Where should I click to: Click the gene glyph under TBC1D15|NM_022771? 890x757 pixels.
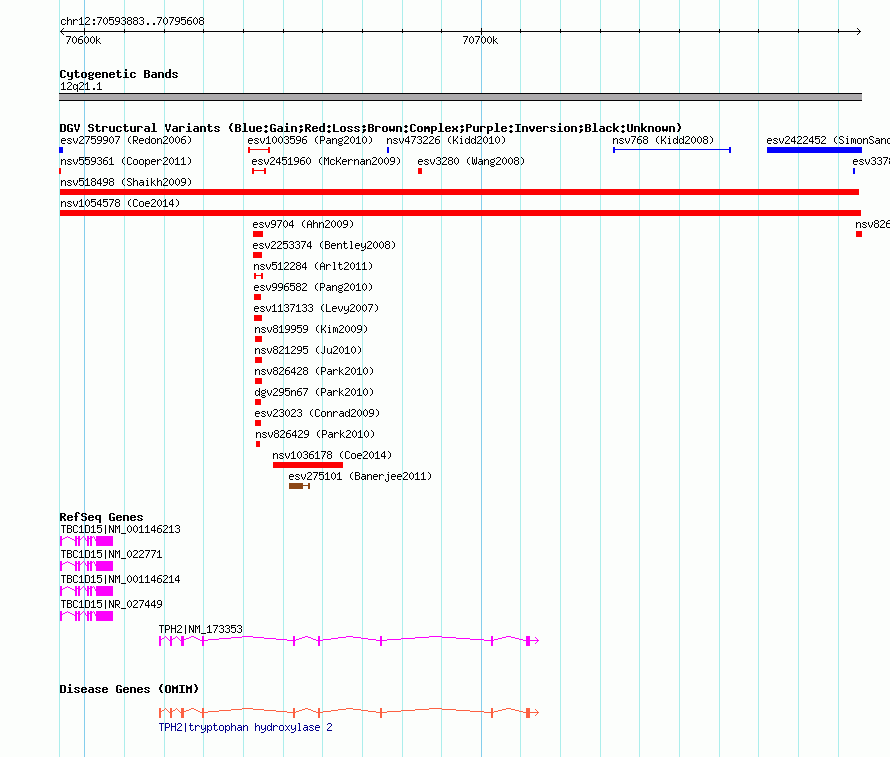coord(86,566)
